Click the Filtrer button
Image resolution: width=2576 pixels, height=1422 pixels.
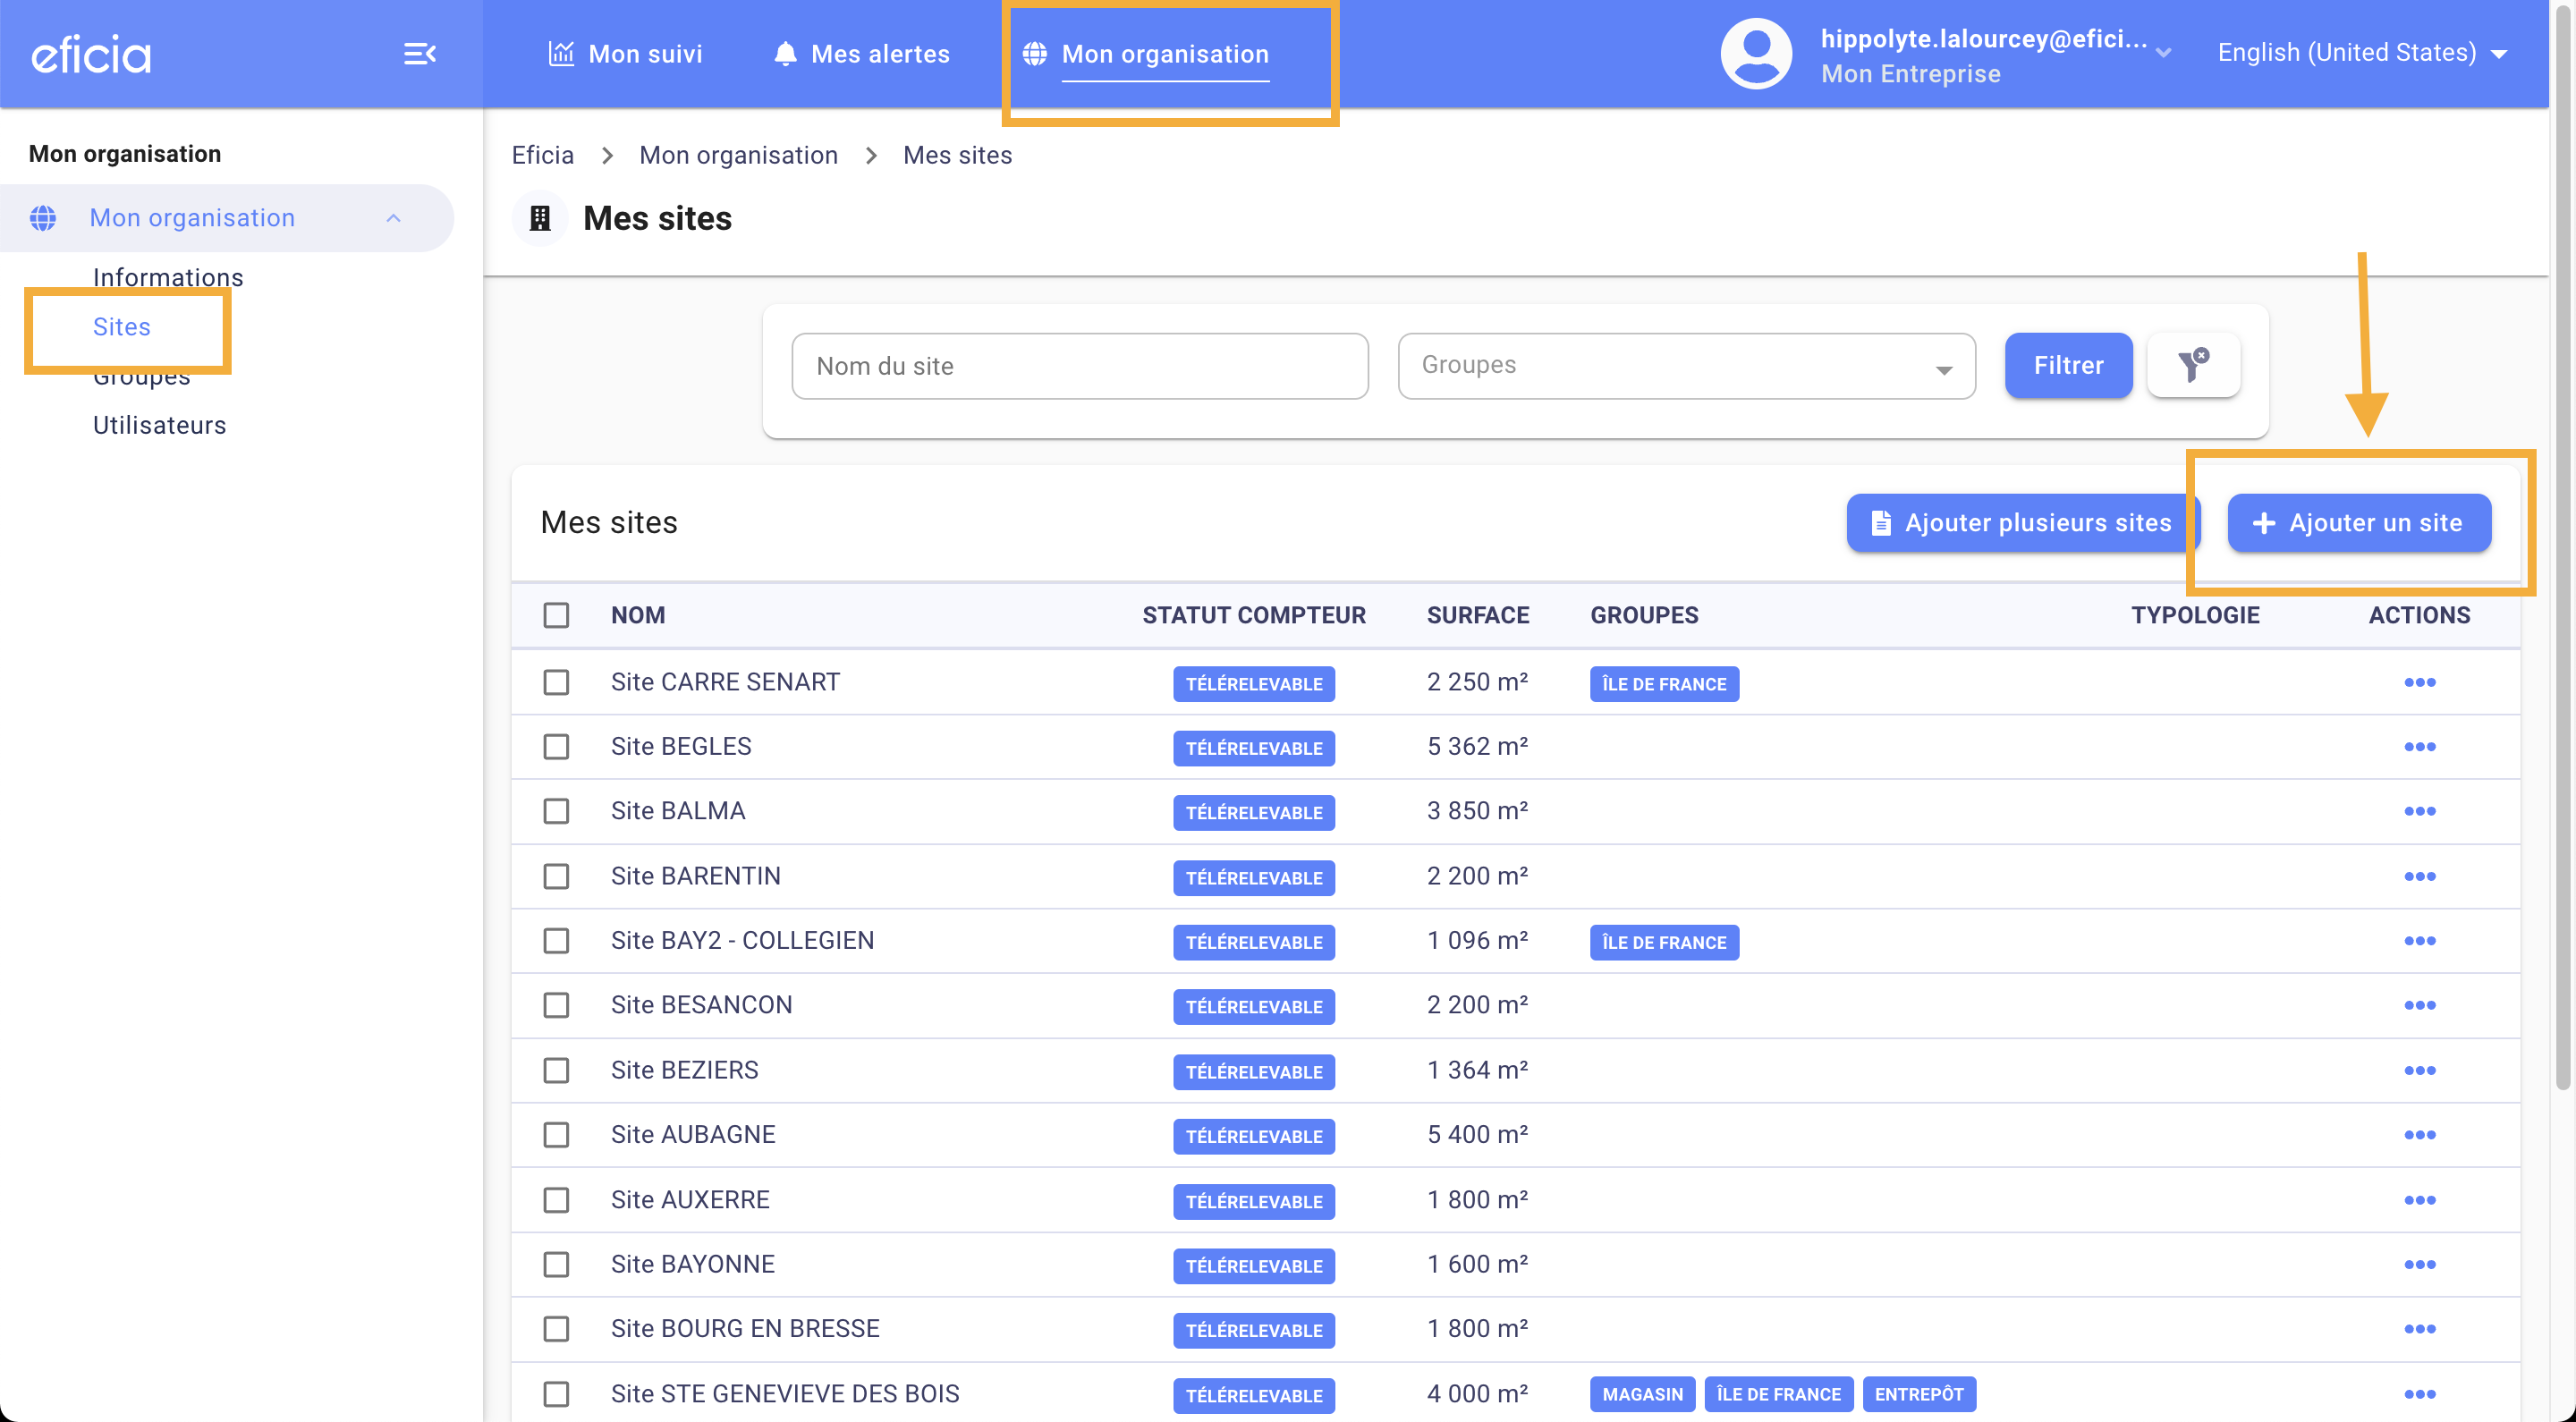[2068, 365]
